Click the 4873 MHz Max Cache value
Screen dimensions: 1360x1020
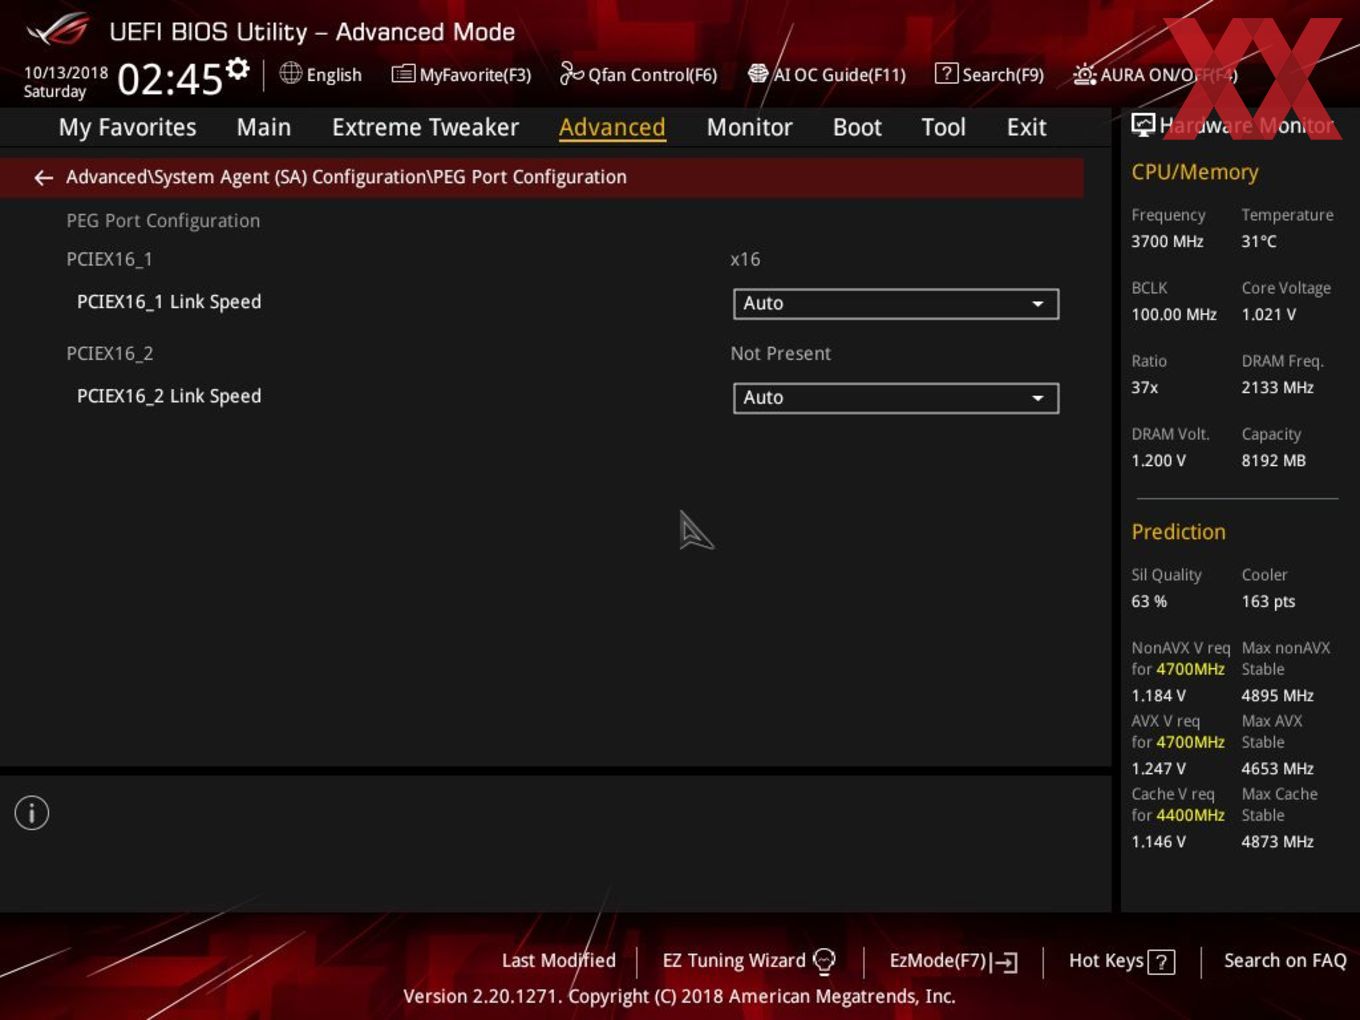click(x=1277, y=842)
